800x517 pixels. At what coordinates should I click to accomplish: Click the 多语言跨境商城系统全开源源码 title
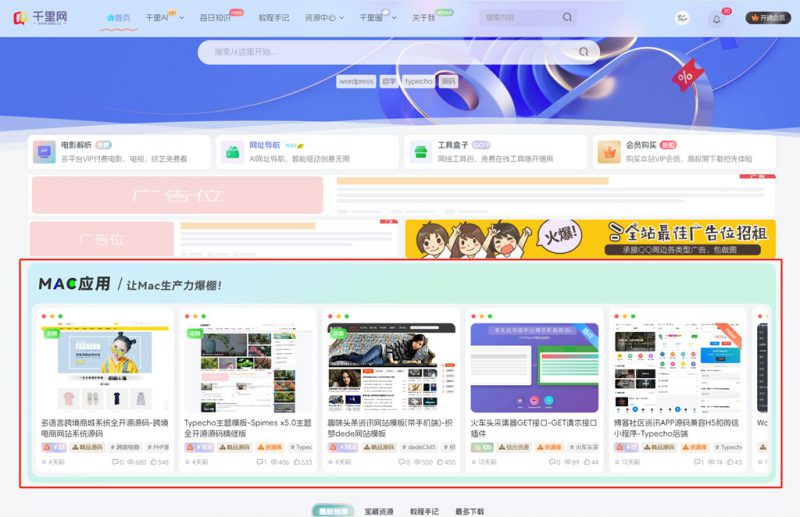click(105, 428)
